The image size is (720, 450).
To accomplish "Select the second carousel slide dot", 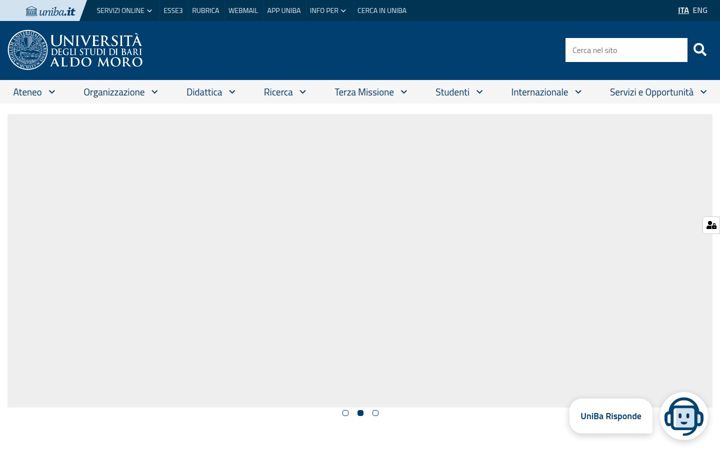I will pyautogui.click(x=360, y=413).
